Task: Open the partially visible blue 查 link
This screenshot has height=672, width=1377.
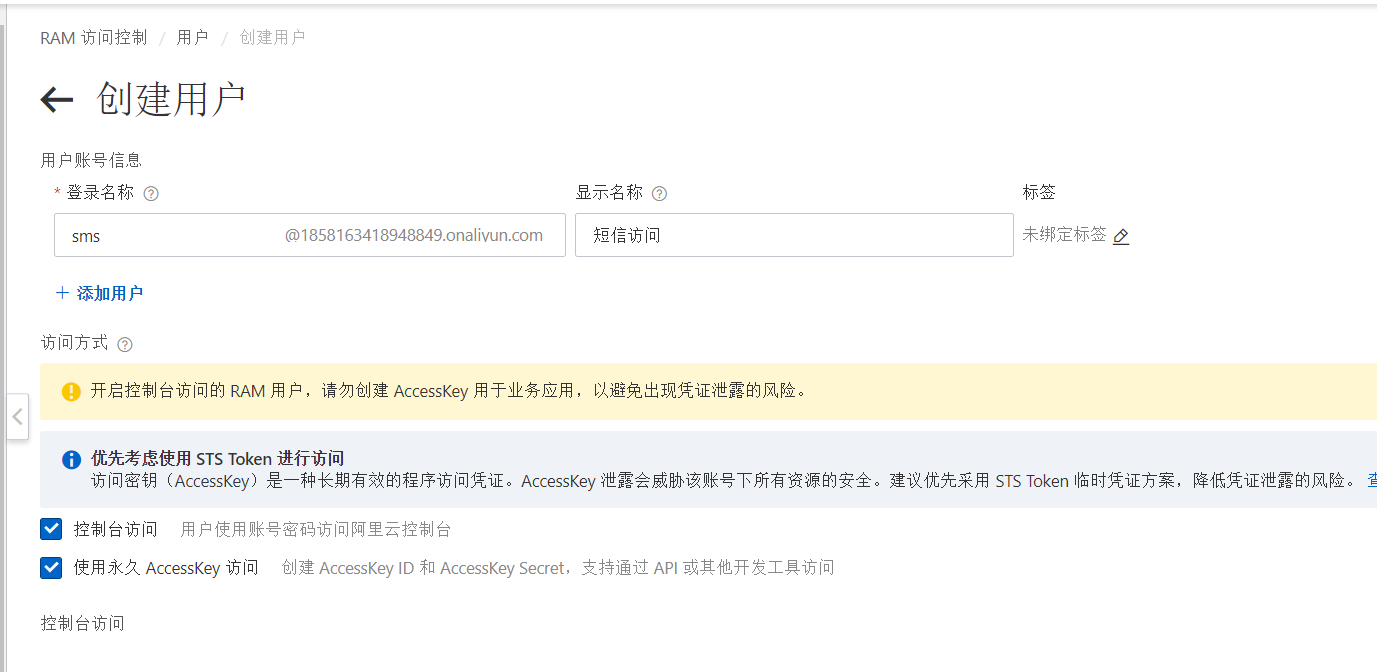Action: 1371,480
